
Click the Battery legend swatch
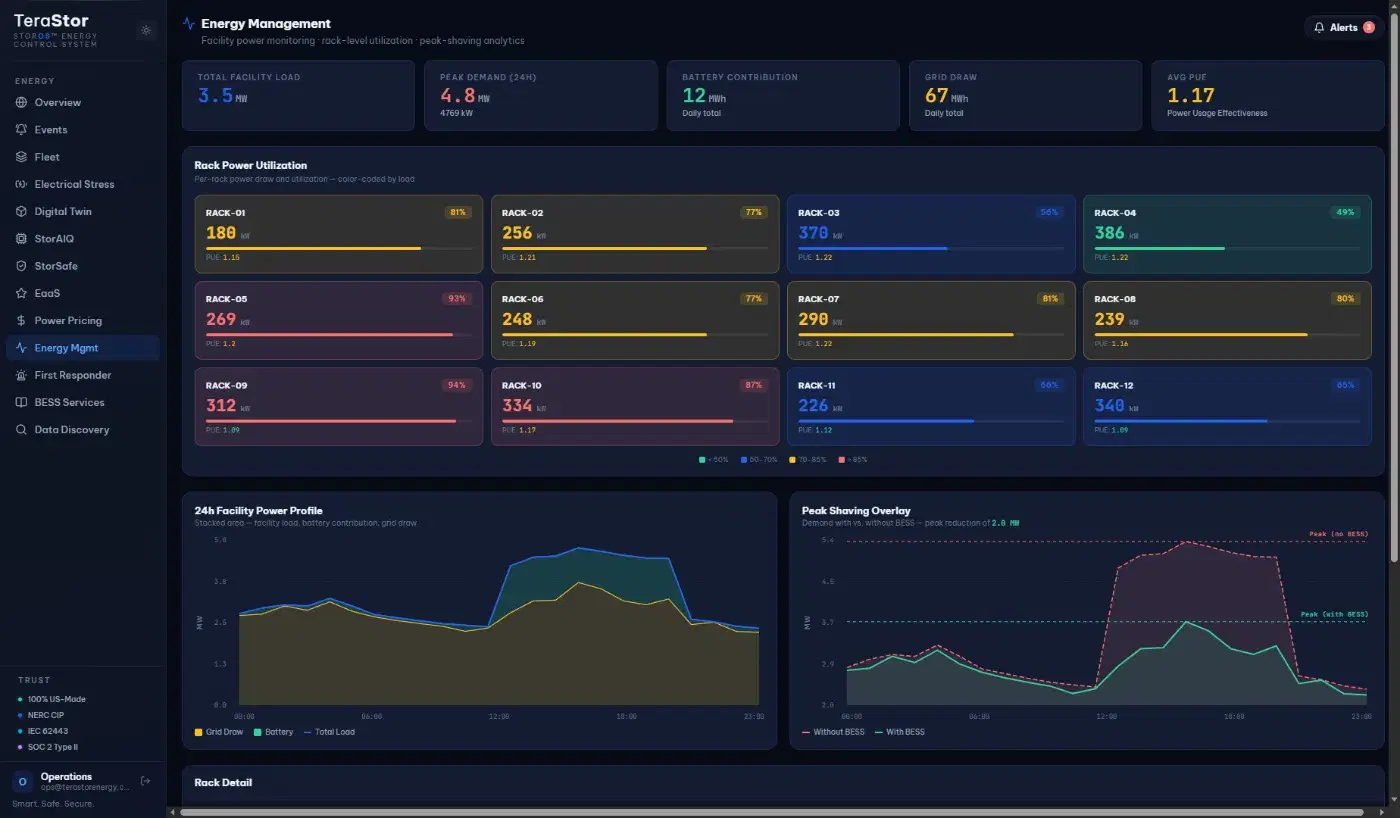tap(257, 732)
